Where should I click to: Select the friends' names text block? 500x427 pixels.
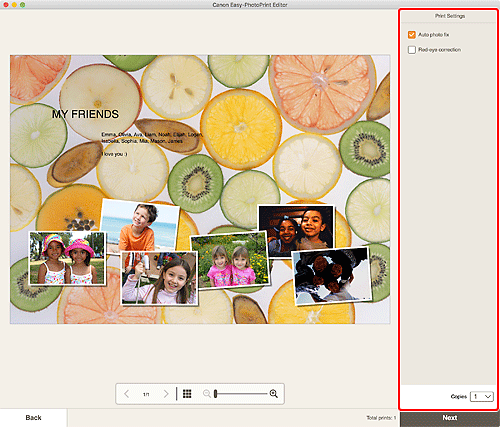152,138
